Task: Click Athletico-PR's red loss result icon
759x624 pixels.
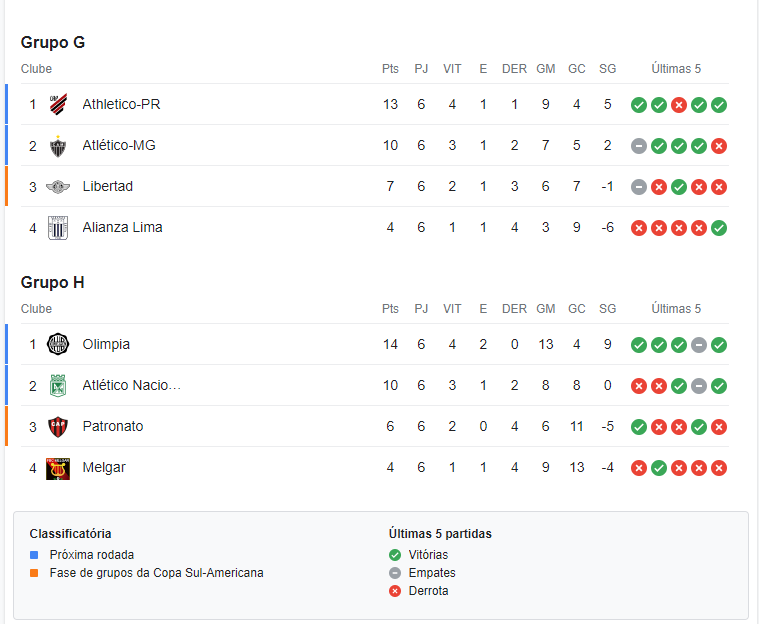Action: (679, 105)
